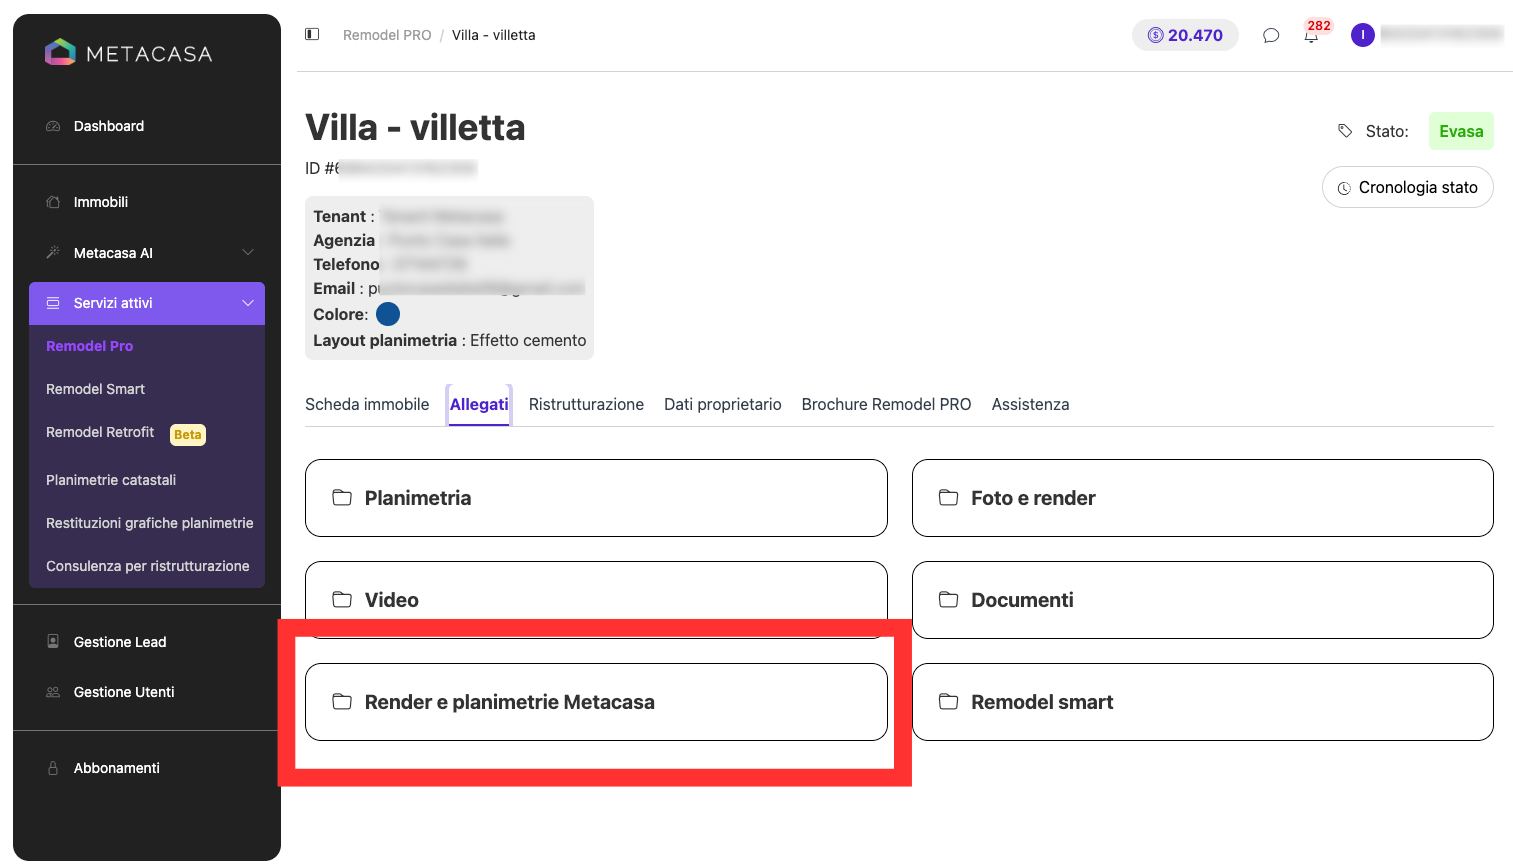This screenshot has height=866, width=1513.
Task: Open the Documenti folder card
Action: (1202, 600)
